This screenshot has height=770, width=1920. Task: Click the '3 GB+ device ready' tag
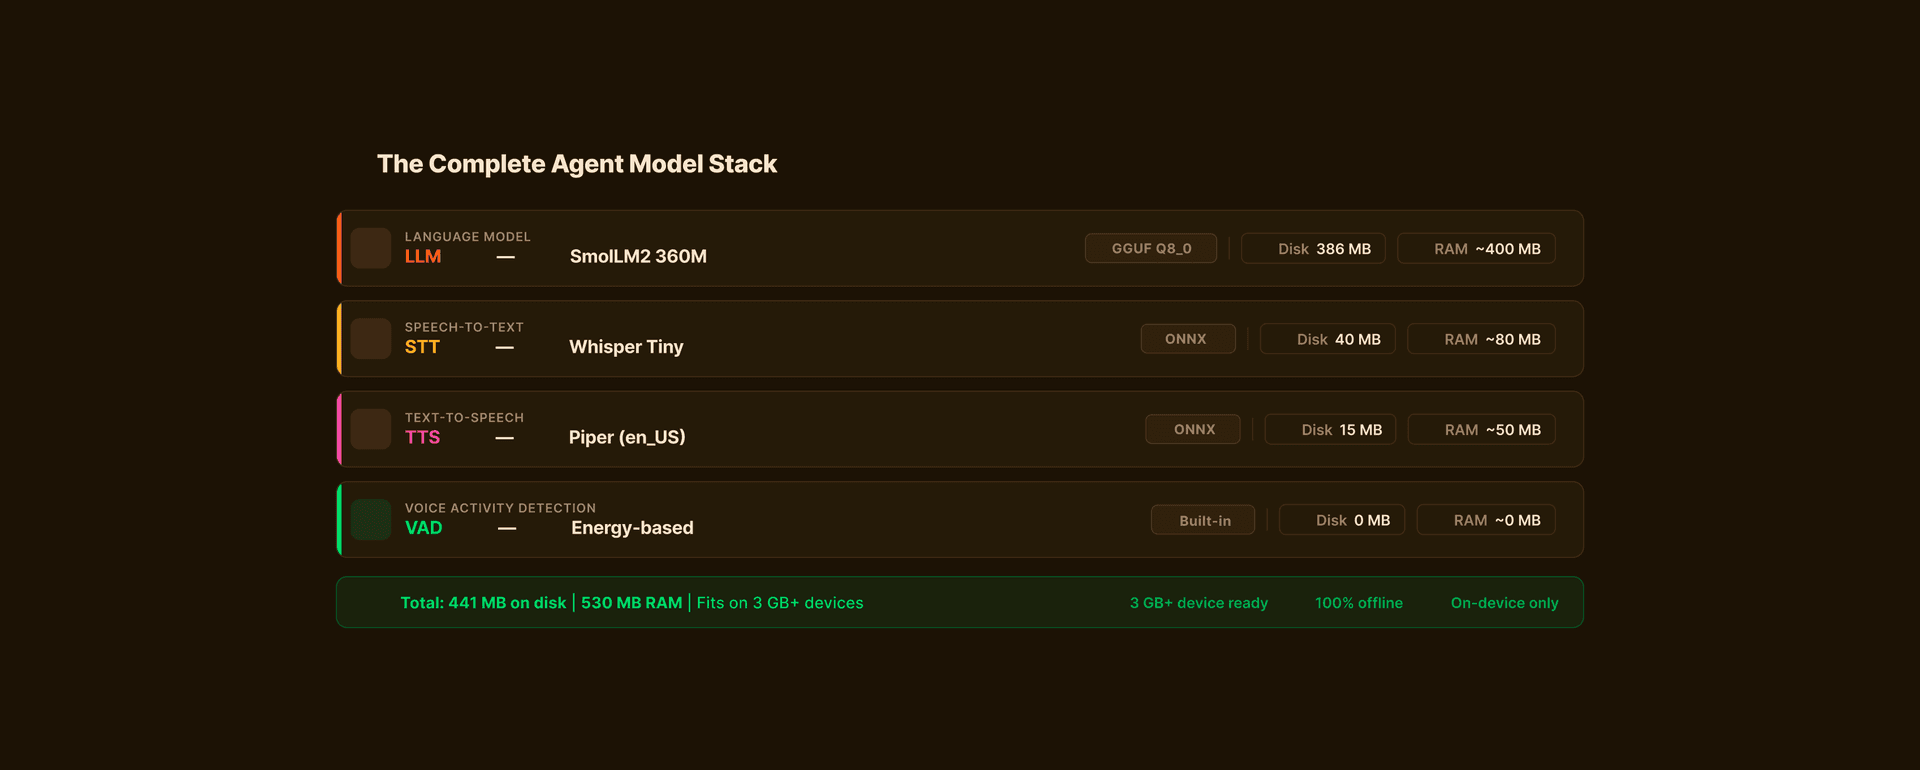tap(1199, 603)
